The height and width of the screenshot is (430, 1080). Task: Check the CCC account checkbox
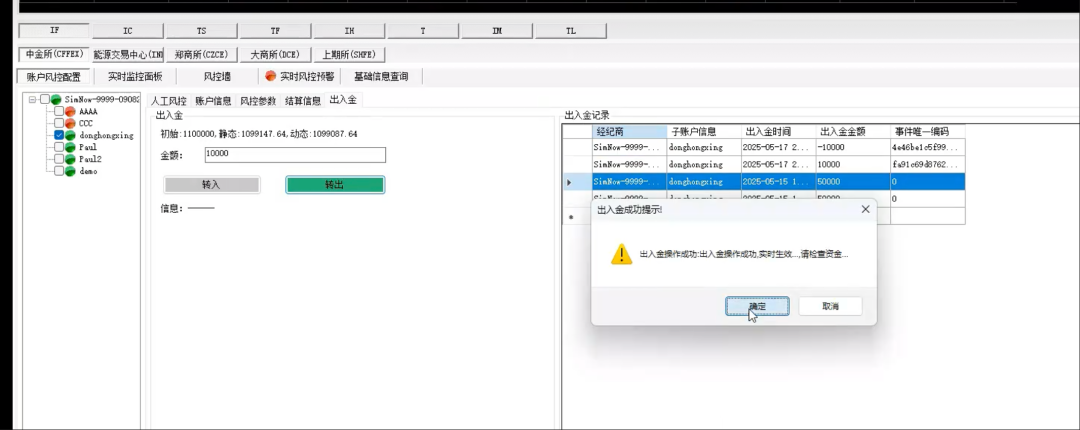[x=59, y=123]
